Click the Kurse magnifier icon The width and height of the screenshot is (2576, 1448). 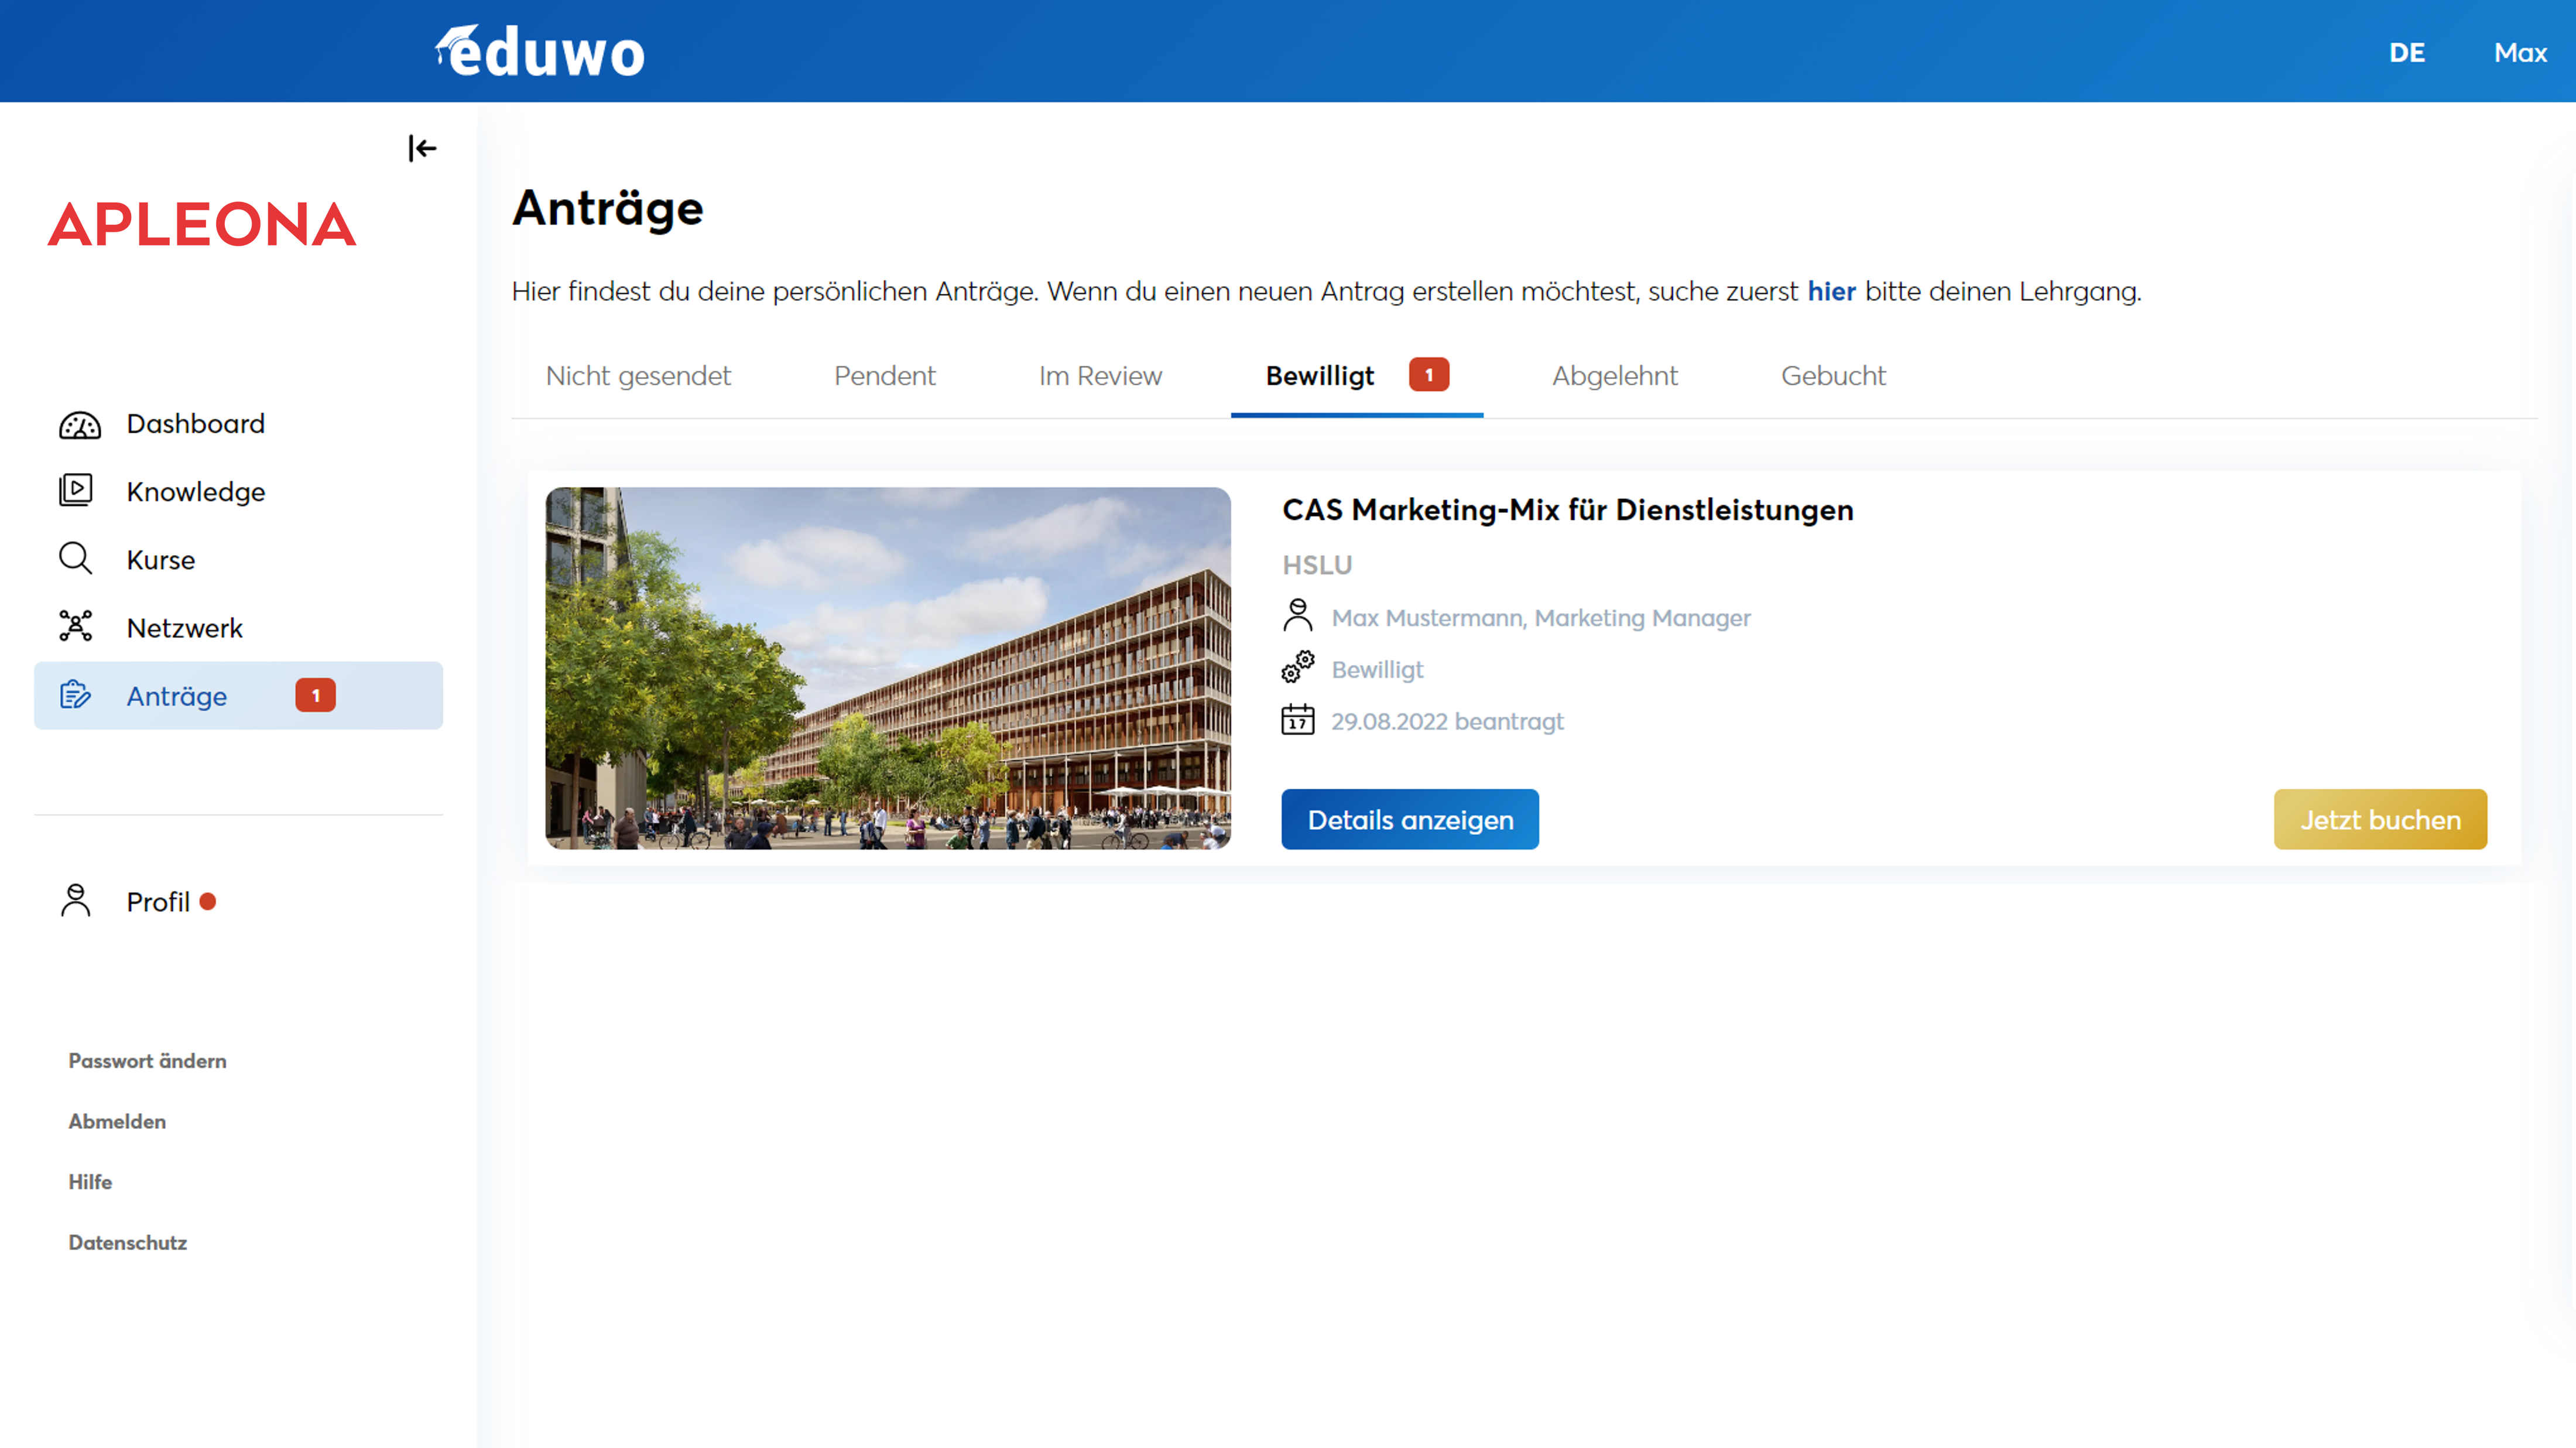[76, 559]
